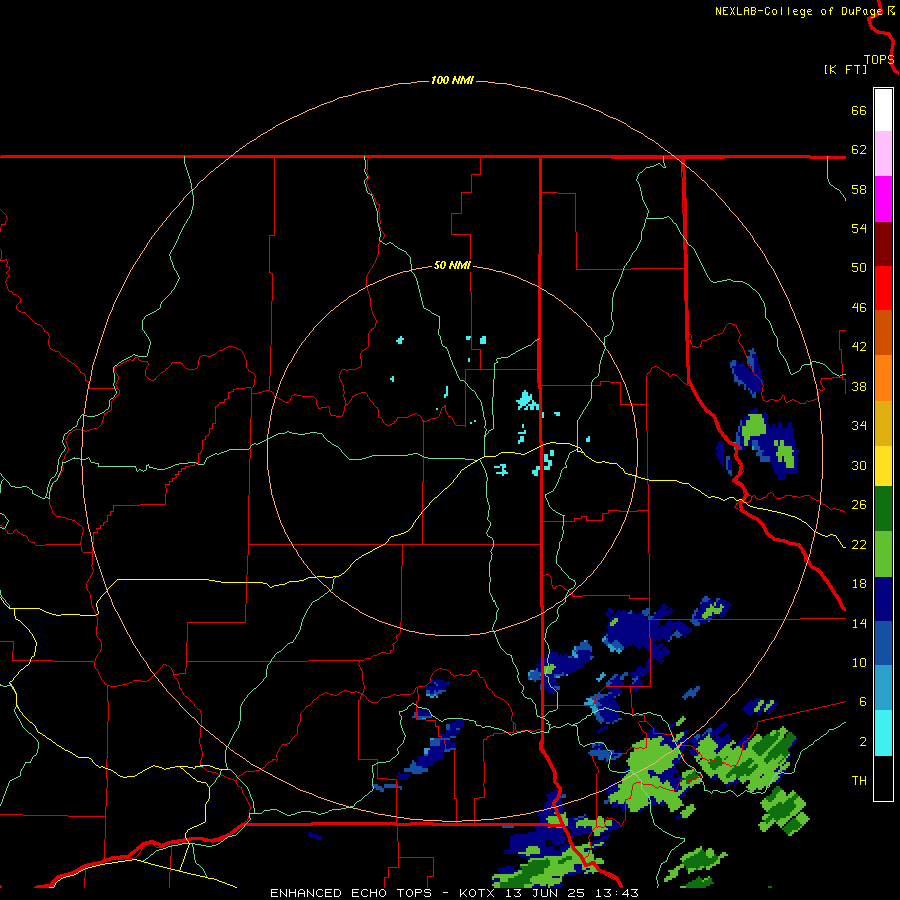Click the '42' legend value

tap(859, 346)
